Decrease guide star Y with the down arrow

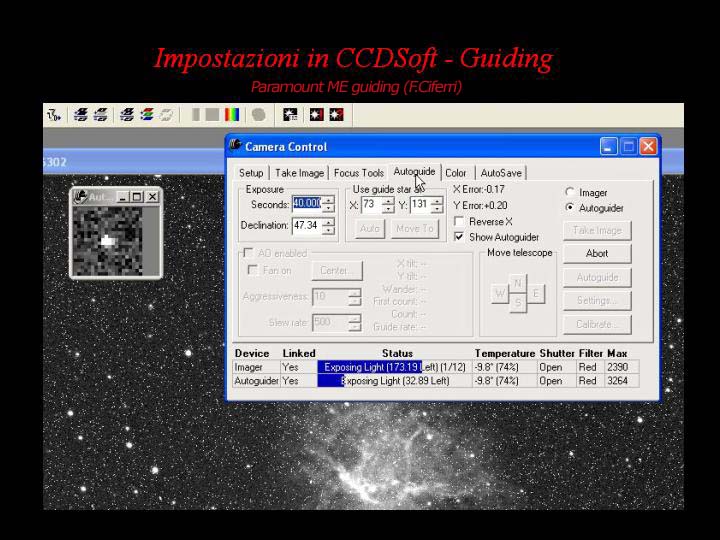437,208
